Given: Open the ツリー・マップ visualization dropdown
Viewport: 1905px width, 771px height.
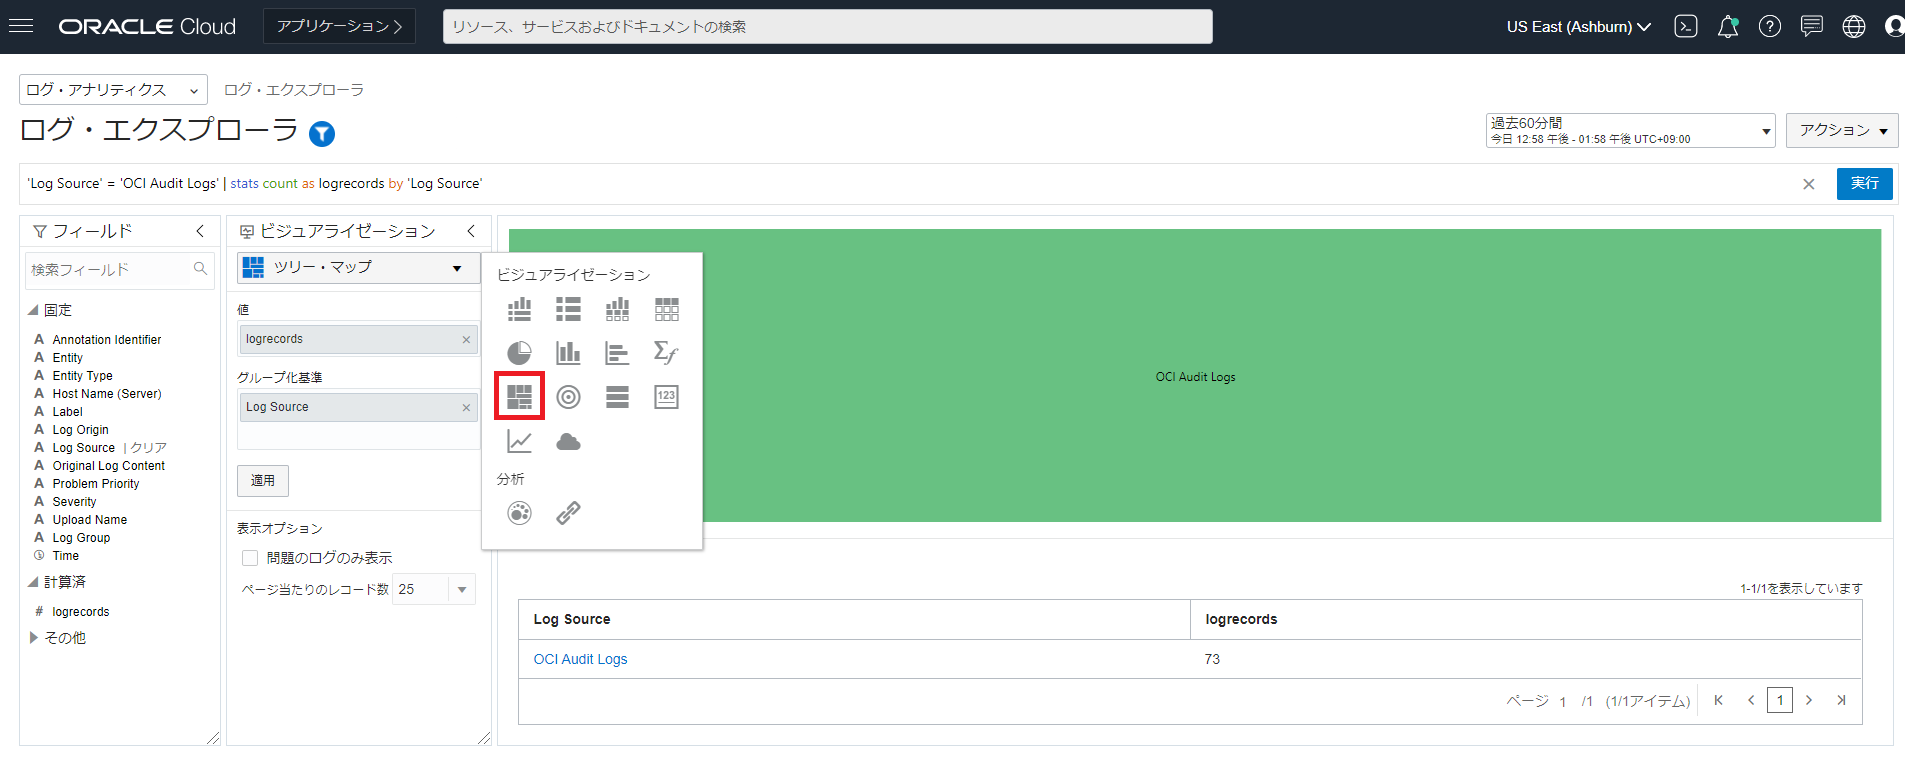Looking at the screenshot, I should click(354, 267).
